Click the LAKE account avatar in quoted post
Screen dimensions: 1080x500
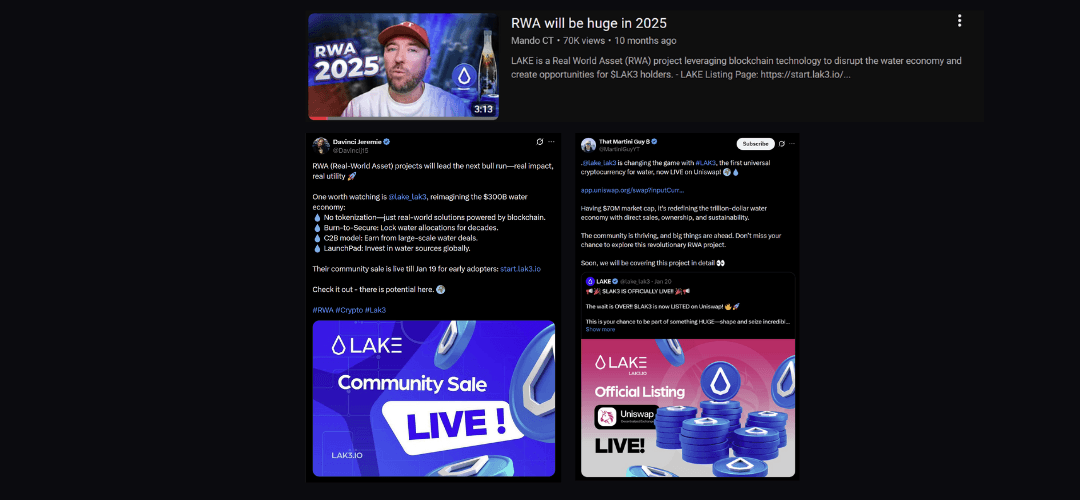coord(590,282)
